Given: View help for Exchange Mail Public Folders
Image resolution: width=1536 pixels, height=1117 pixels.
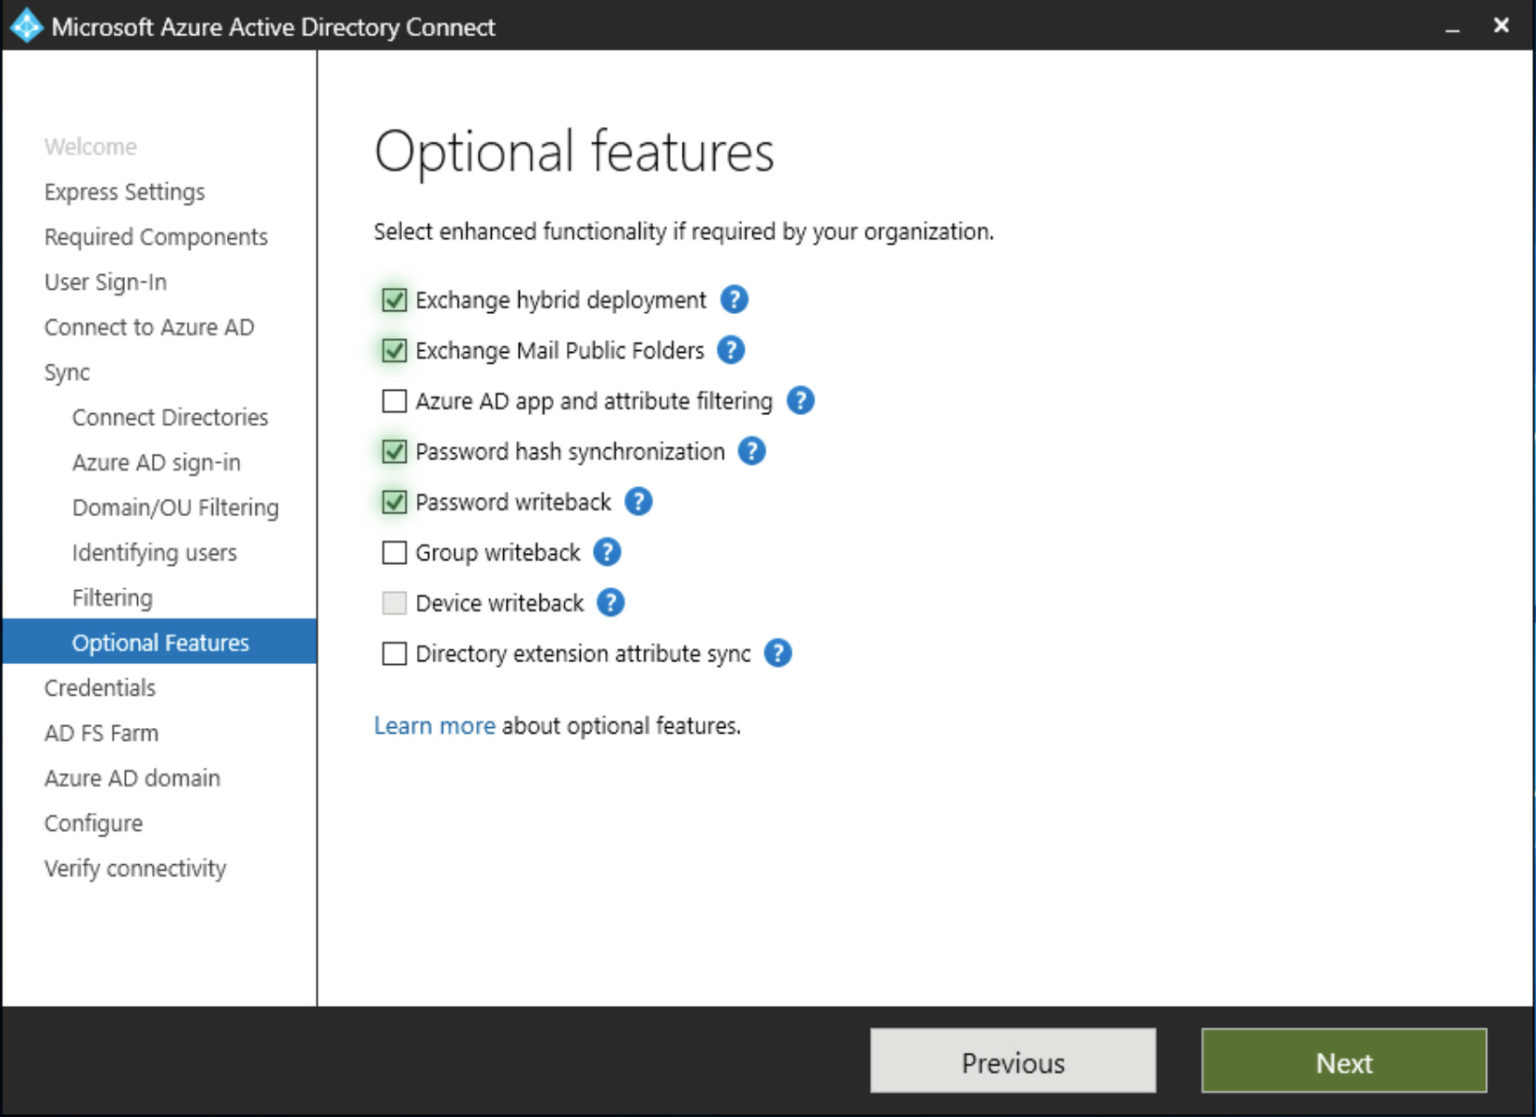Looking at the screenshot, I should [x=730, y=350].
